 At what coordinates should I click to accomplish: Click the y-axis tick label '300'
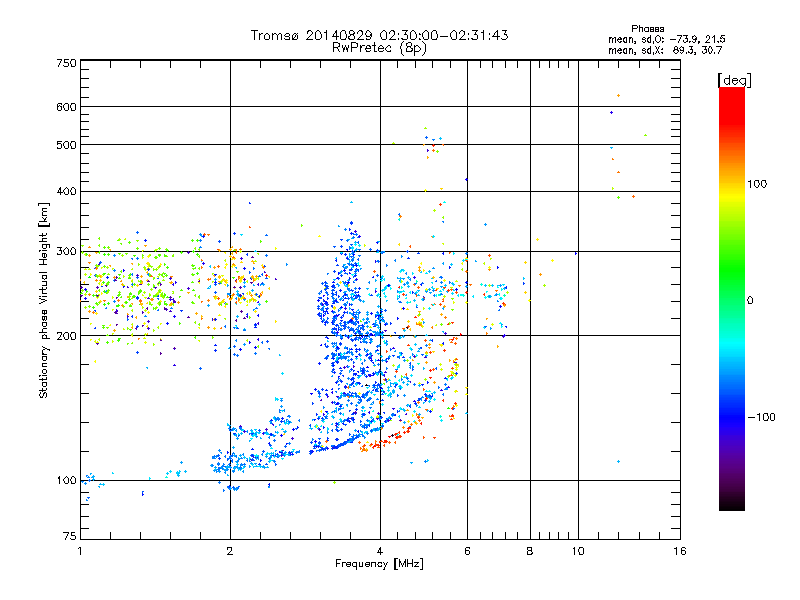pos(66,251)
